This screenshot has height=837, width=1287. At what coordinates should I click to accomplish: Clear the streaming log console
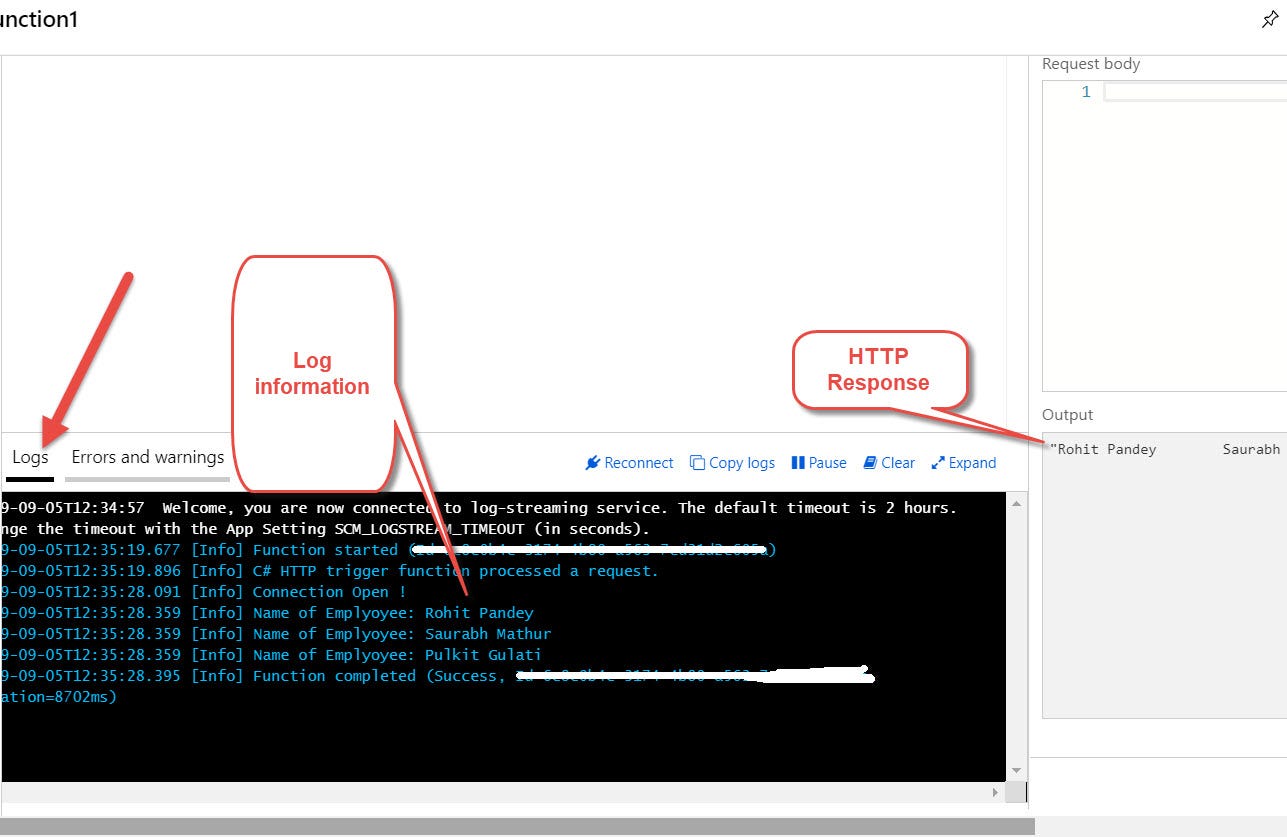point(889,462)
